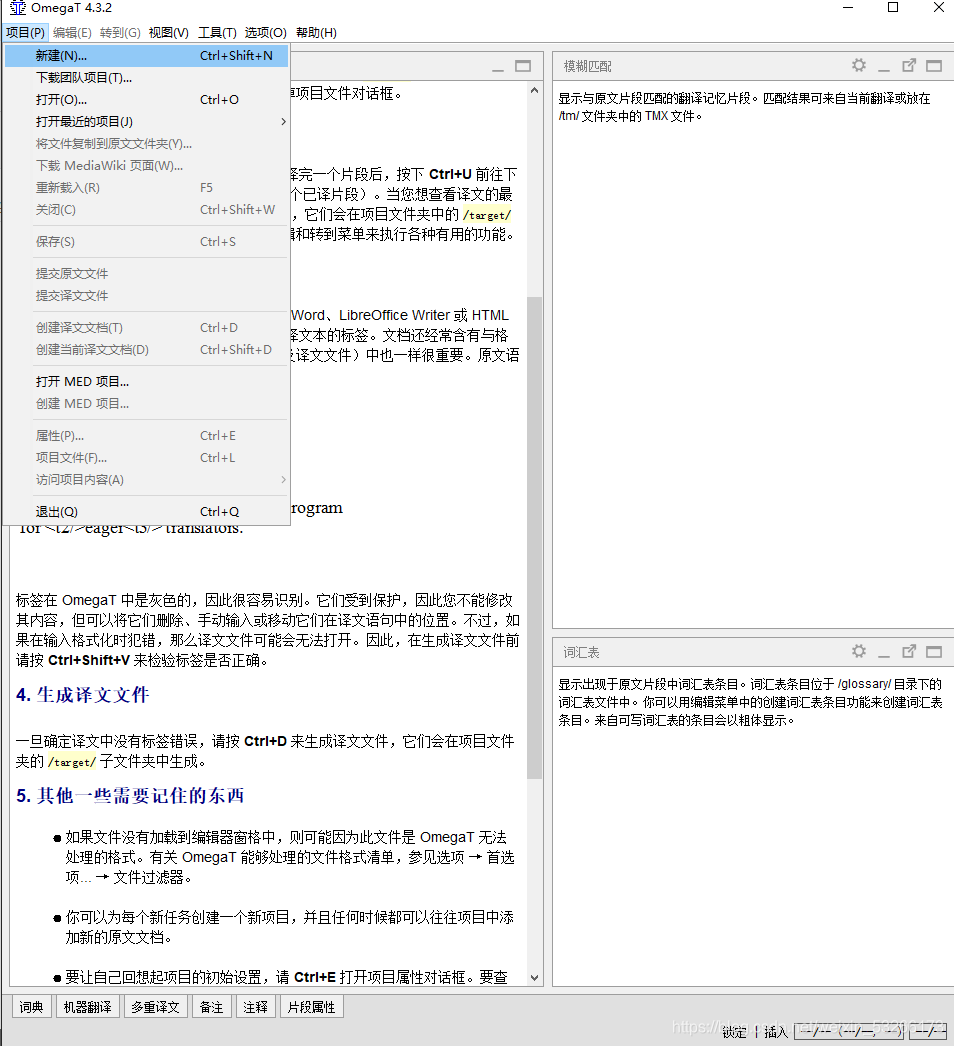The width and height of the screenshot is (954, 1046).
Task: Click 将文件复制到原文文件夹(Y)... entry
Action: point(147,144)
